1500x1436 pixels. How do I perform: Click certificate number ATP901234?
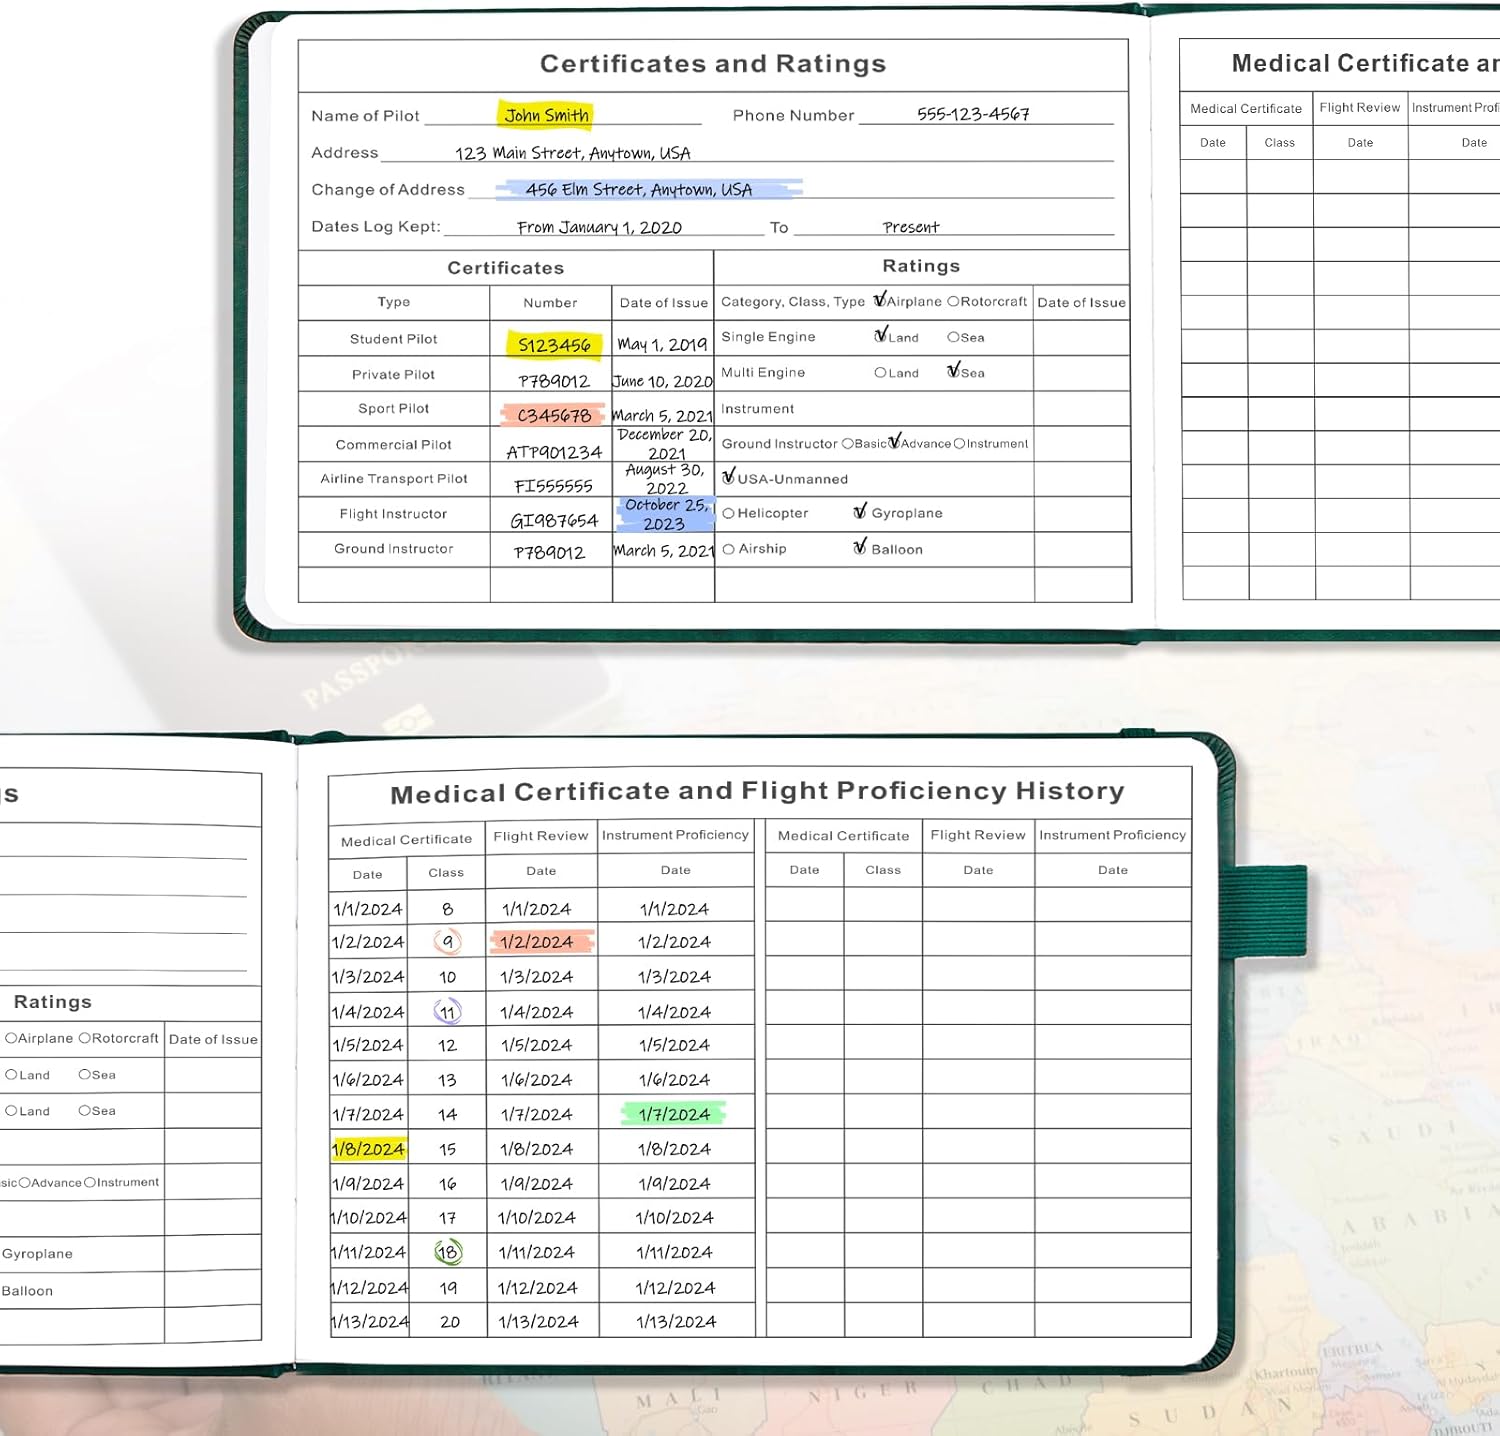554,452
